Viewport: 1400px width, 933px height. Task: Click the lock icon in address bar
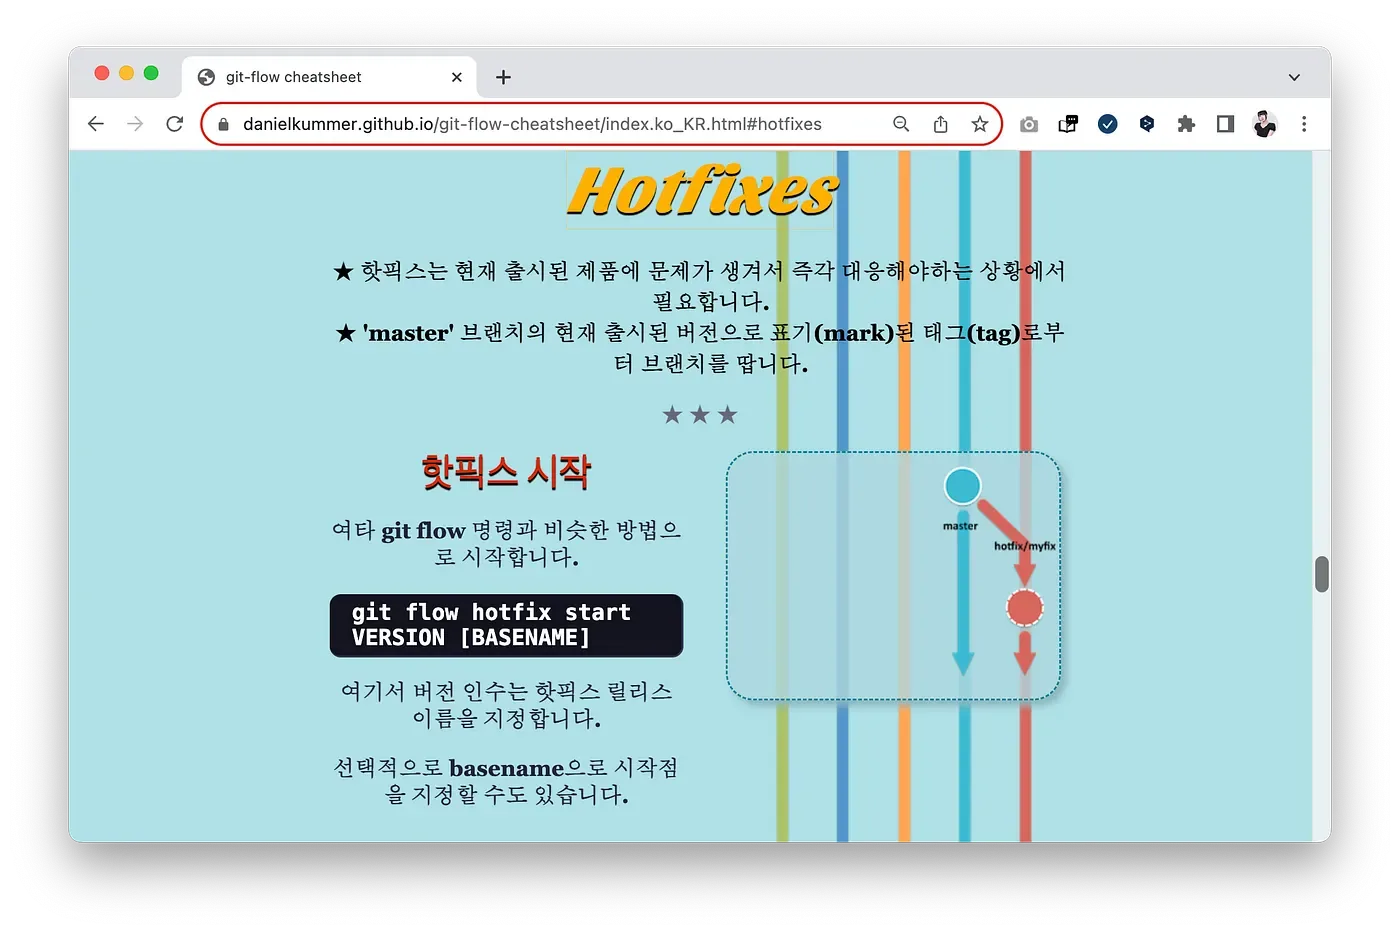tap(224, 124)
